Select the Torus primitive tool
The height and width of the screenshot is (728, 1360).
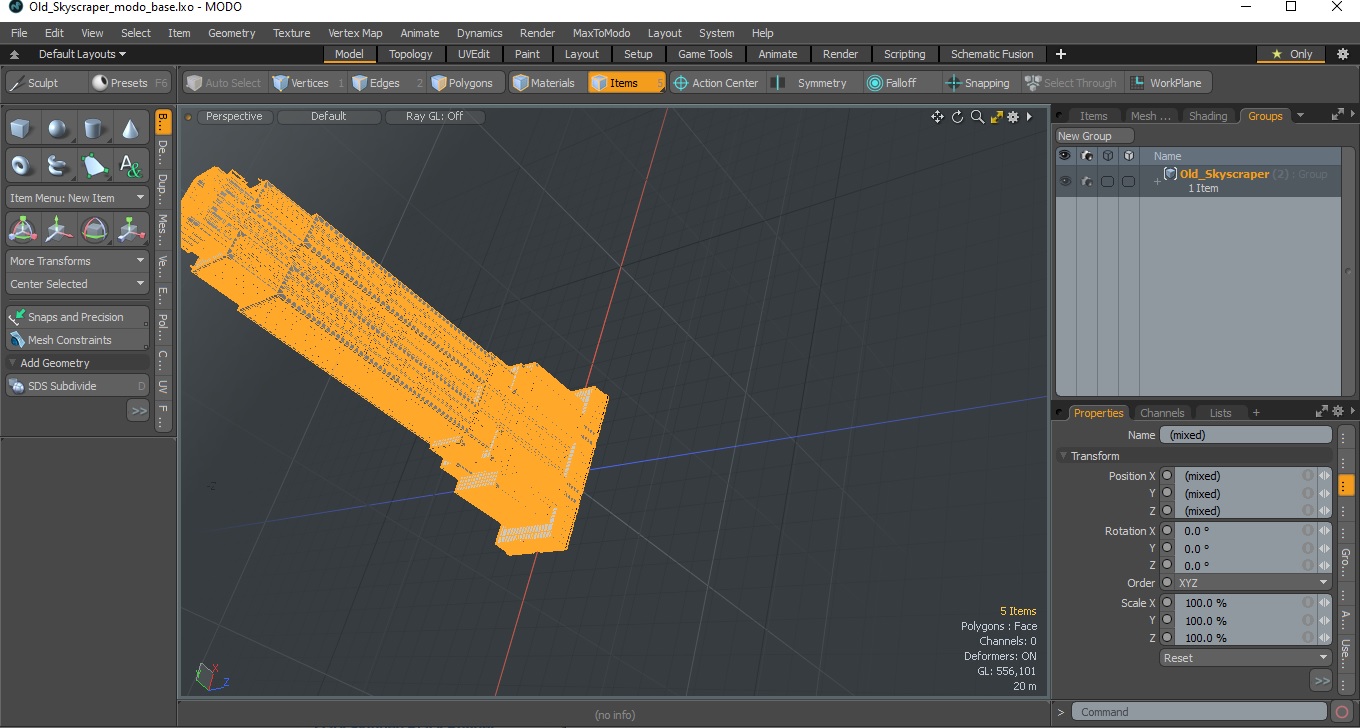pos(22,165)
